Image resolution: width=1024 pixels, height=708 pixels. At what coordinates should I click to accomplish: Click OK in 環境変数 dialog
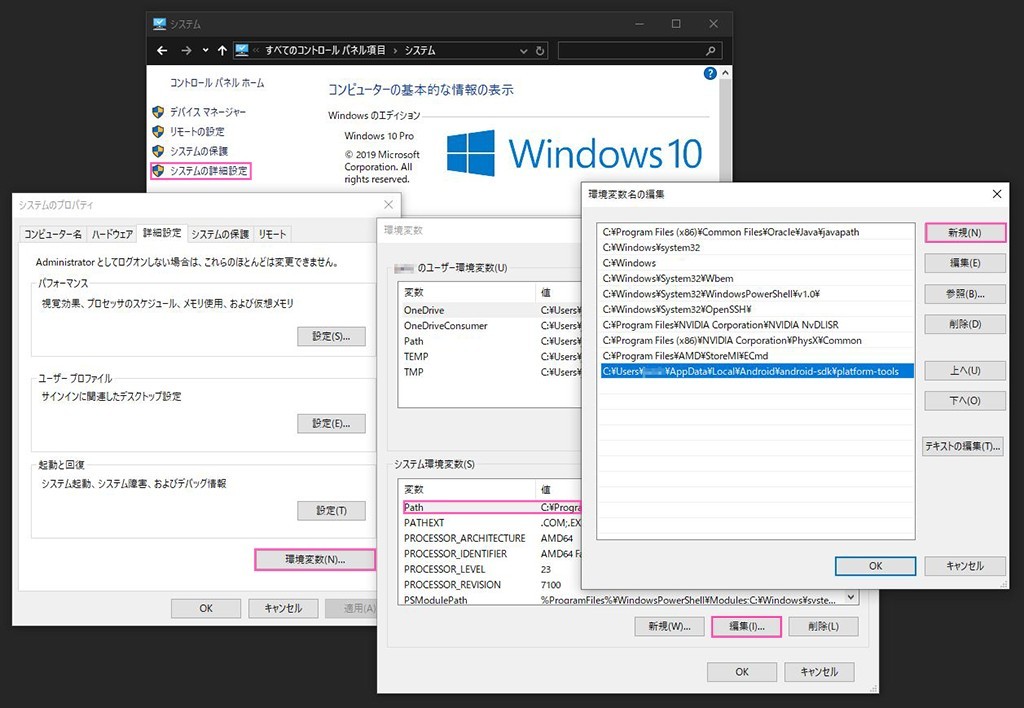(742, 671)
